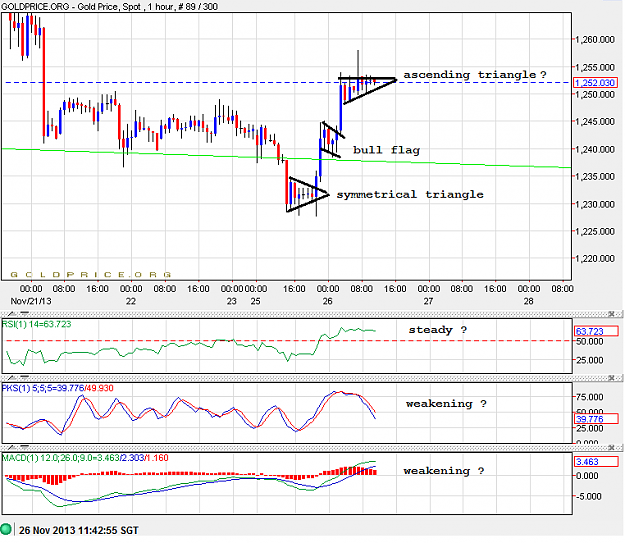This screenshot has width=625, height=543.
Task: Click the date label '28' on time axis
Action: tap(528, 301)
